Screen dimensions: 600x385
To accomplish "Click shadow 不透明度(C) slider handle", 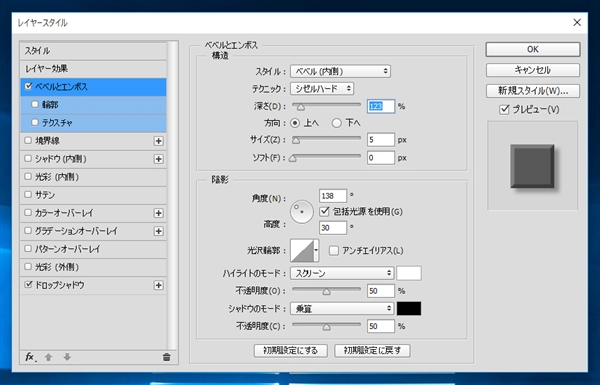I will 326,327.
